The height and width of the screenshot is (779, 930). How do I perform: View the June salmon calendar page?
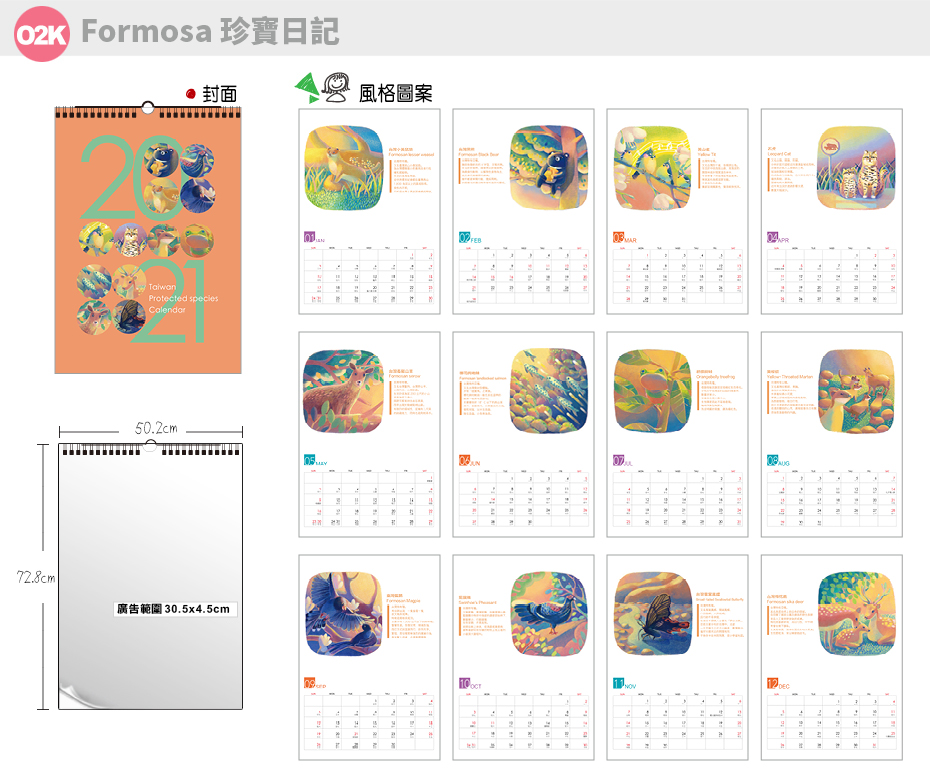pyautogui.click(x=523, y=434)
